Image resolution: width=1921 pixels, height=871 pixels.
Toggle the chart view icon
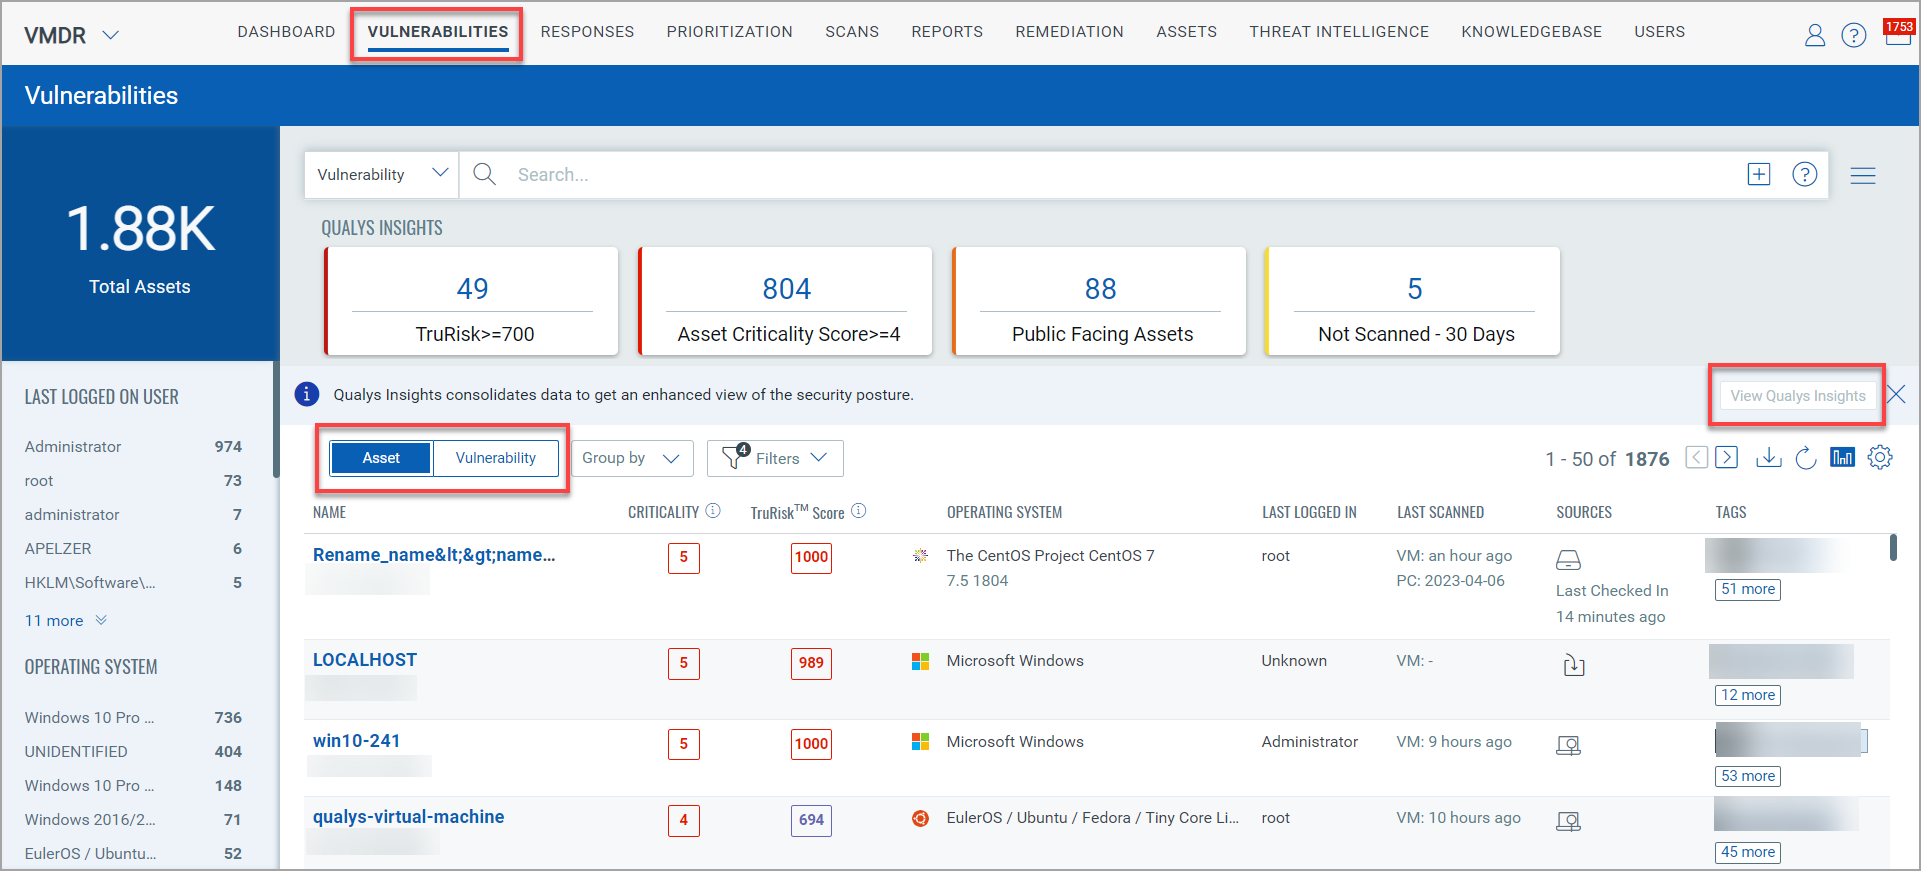point(1842,457)
